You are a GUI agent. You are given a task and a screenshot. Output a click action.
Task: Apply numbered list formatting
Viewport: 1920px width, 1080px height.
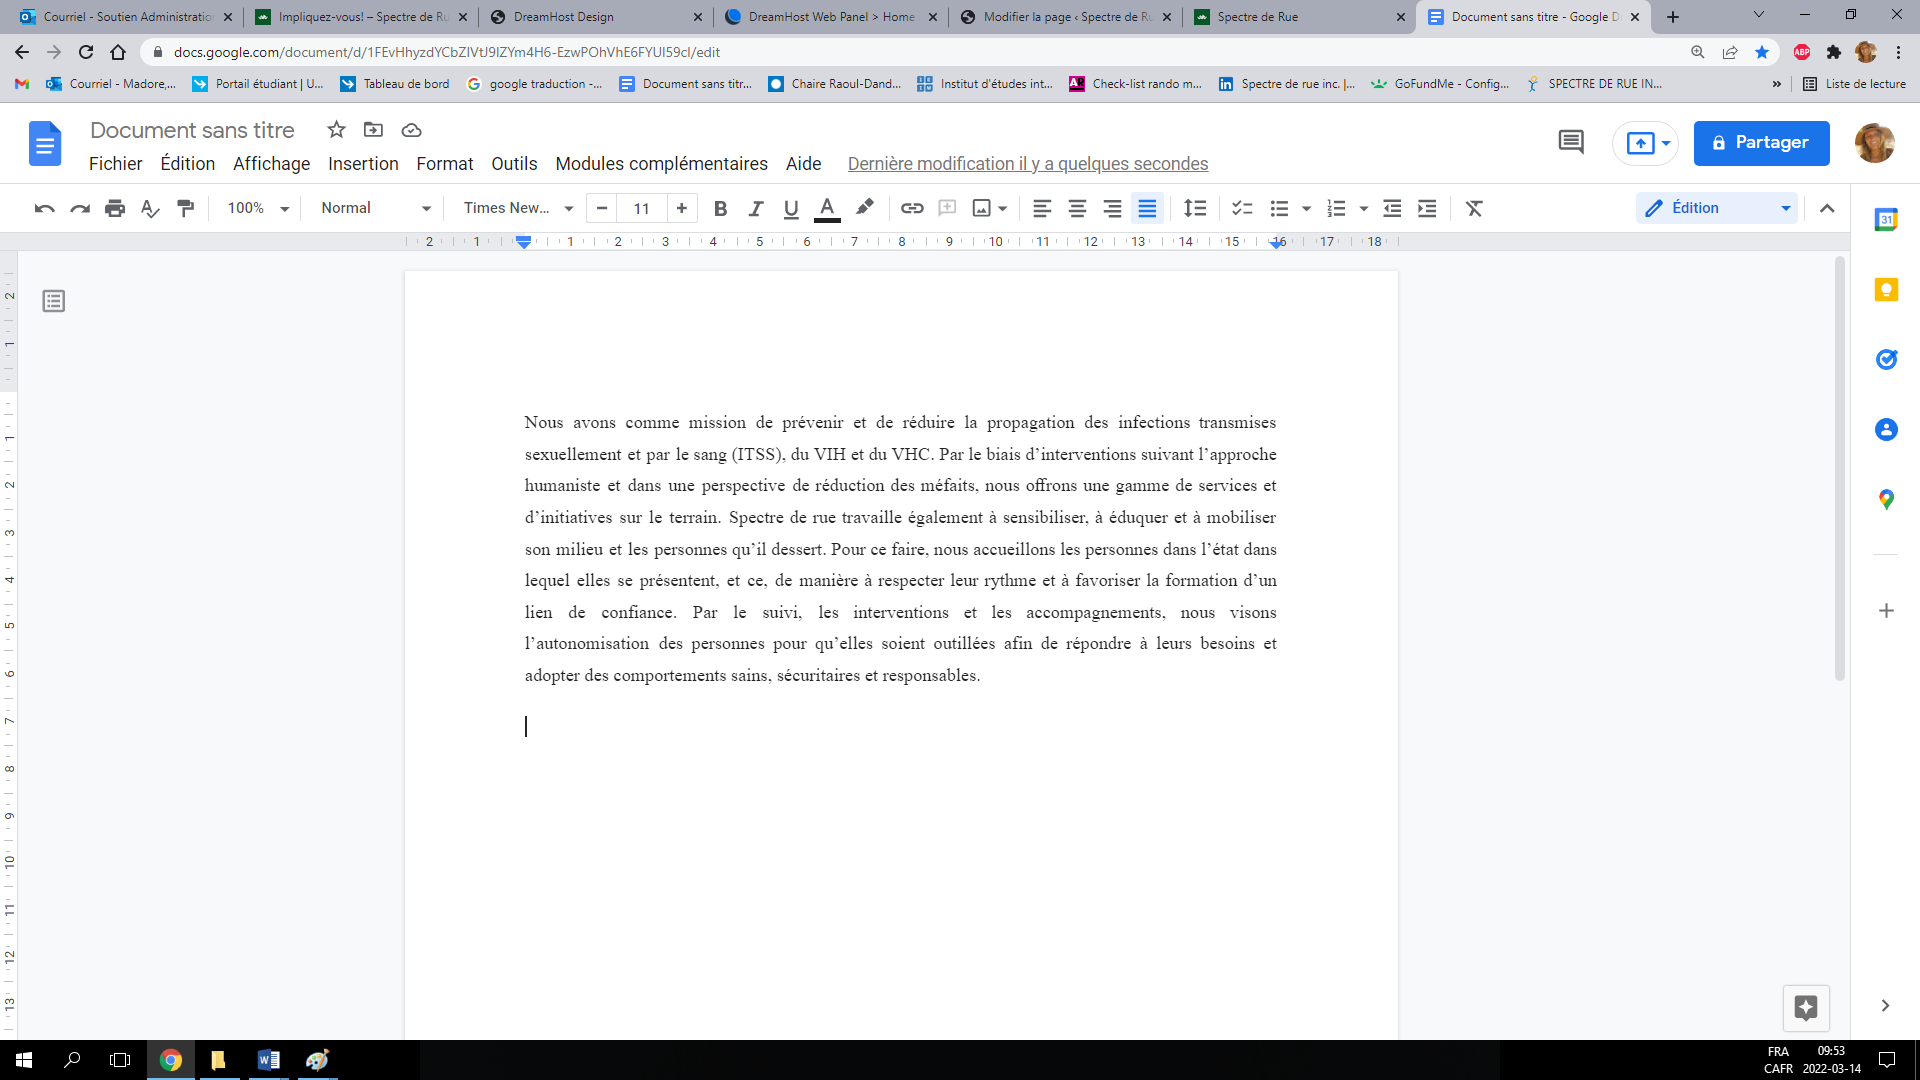pyautogui.click(x=1336, y=208)
